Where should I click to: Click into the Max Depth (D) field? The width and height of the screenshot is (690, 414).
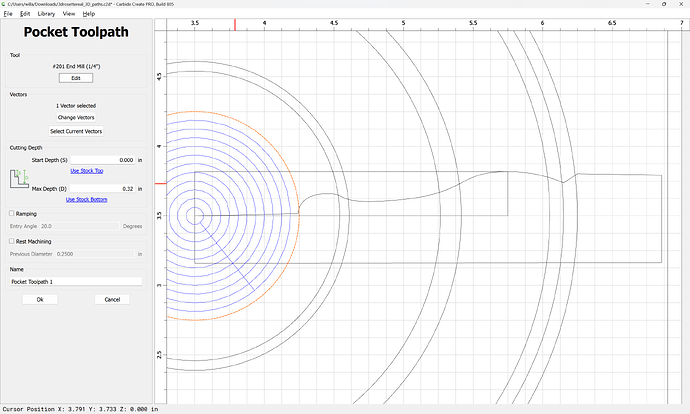tap(104, 189)
